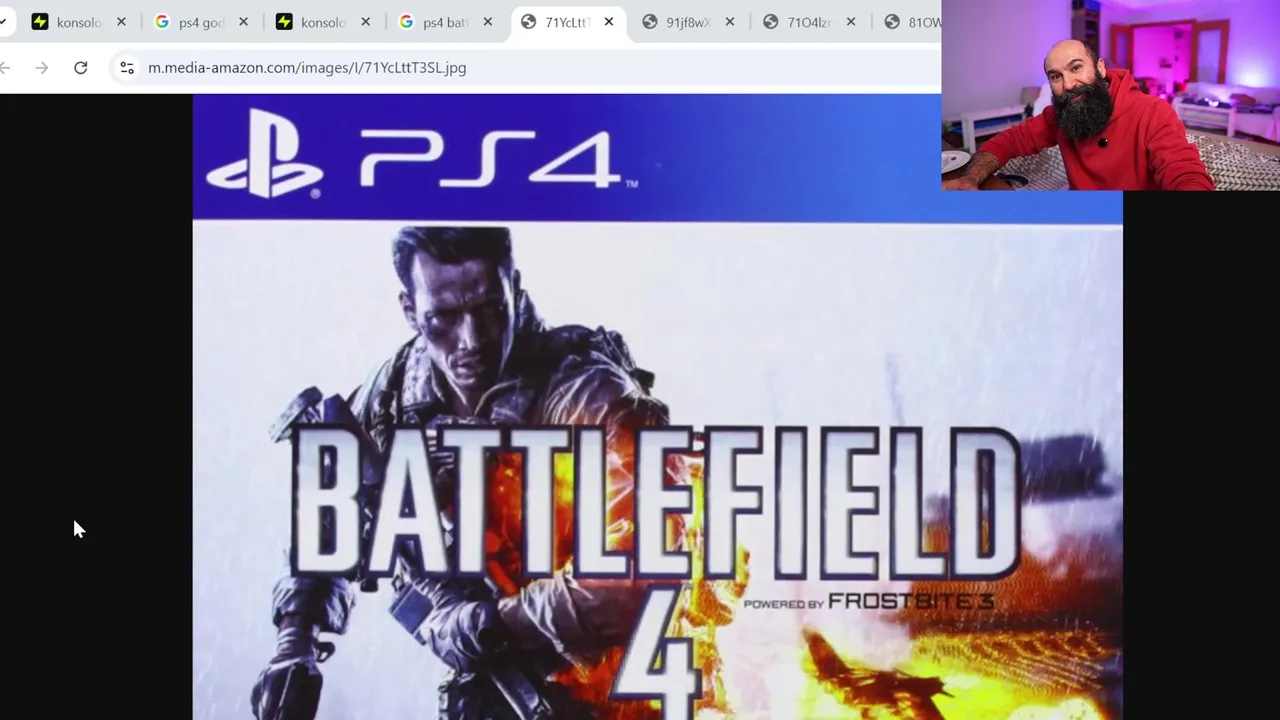Image resolution: width=1280 pixels, height=720 pixels.
Task: Switch to the 81OW tab
Action: click(x=912, y=22)
